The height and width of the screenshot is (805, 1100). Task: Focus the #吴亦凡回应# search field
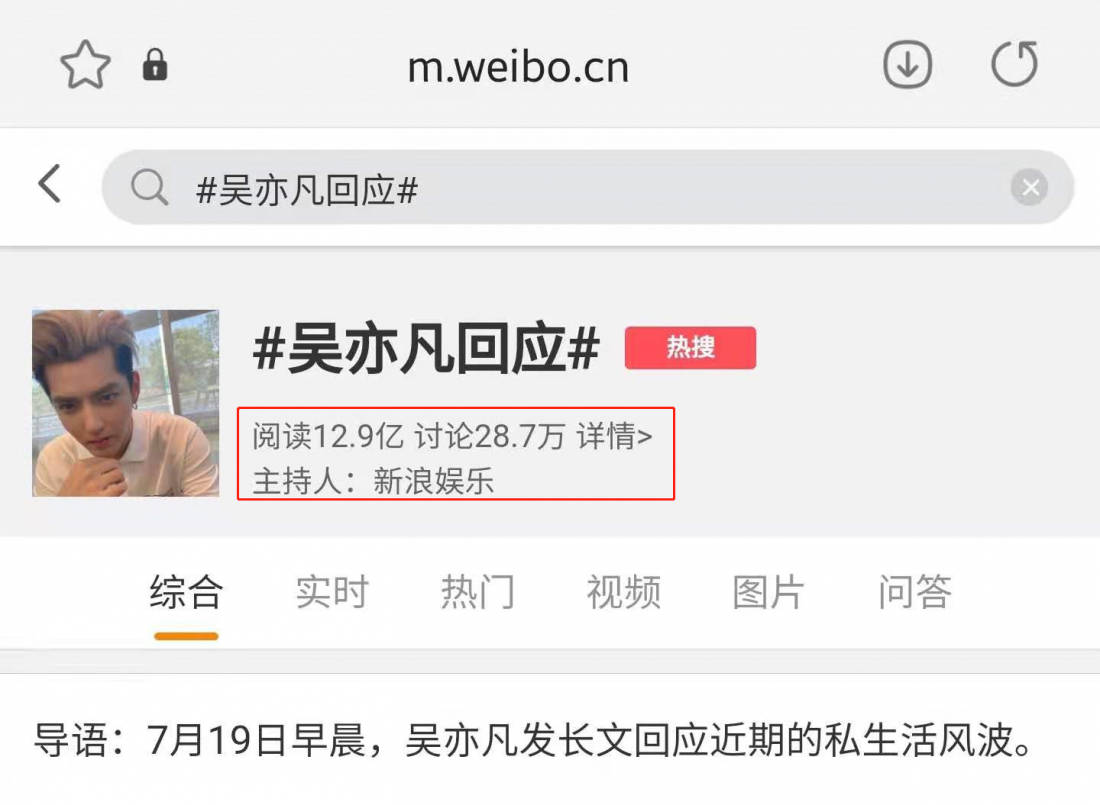588,187
